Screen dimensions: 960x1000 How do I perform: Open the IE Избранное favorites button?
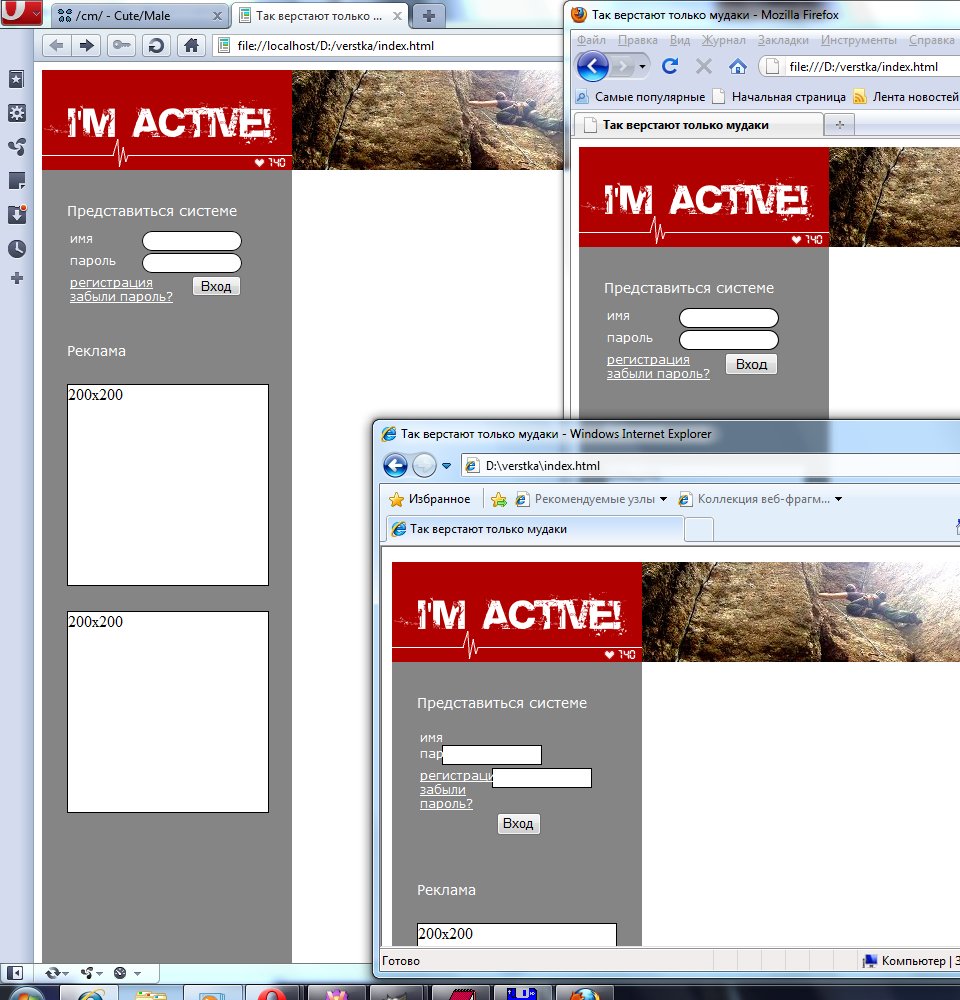(x=429, y=499)
